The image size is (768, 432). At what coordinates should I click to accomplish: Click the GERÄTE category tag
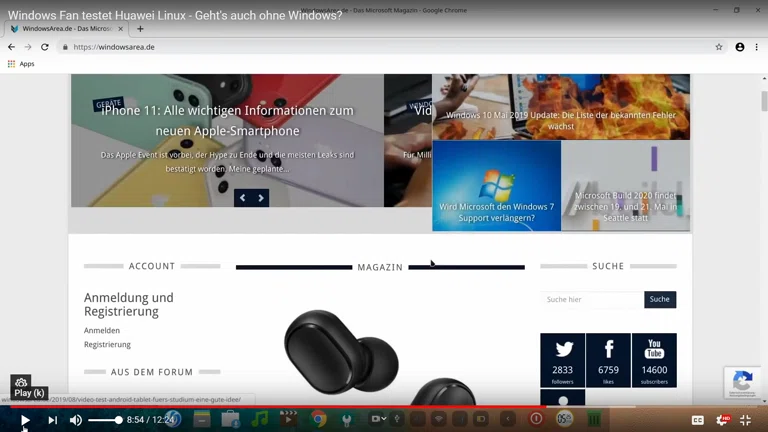point(108,104)
